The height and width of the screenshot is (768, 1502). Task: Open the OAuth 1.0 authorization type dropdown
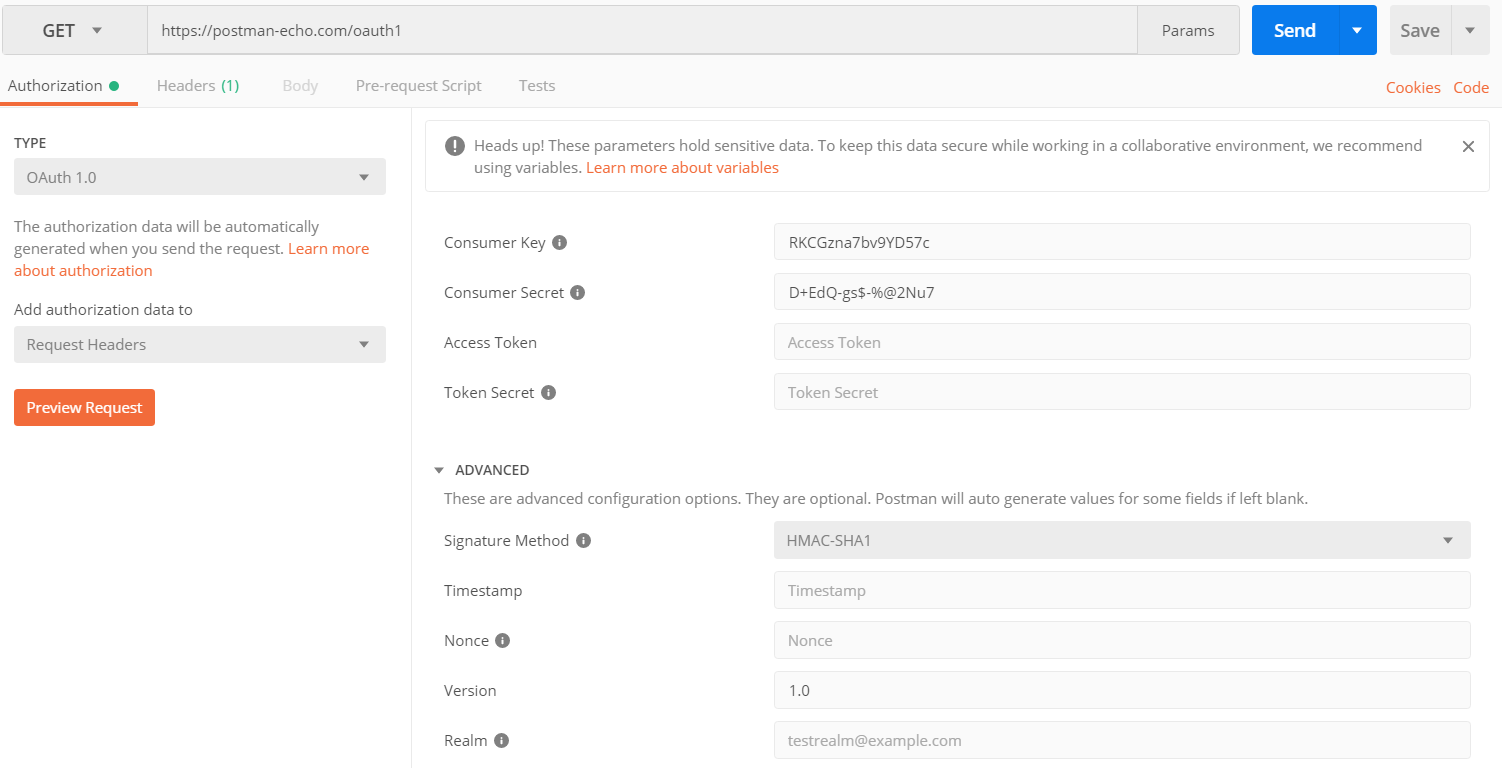(199, 176)
